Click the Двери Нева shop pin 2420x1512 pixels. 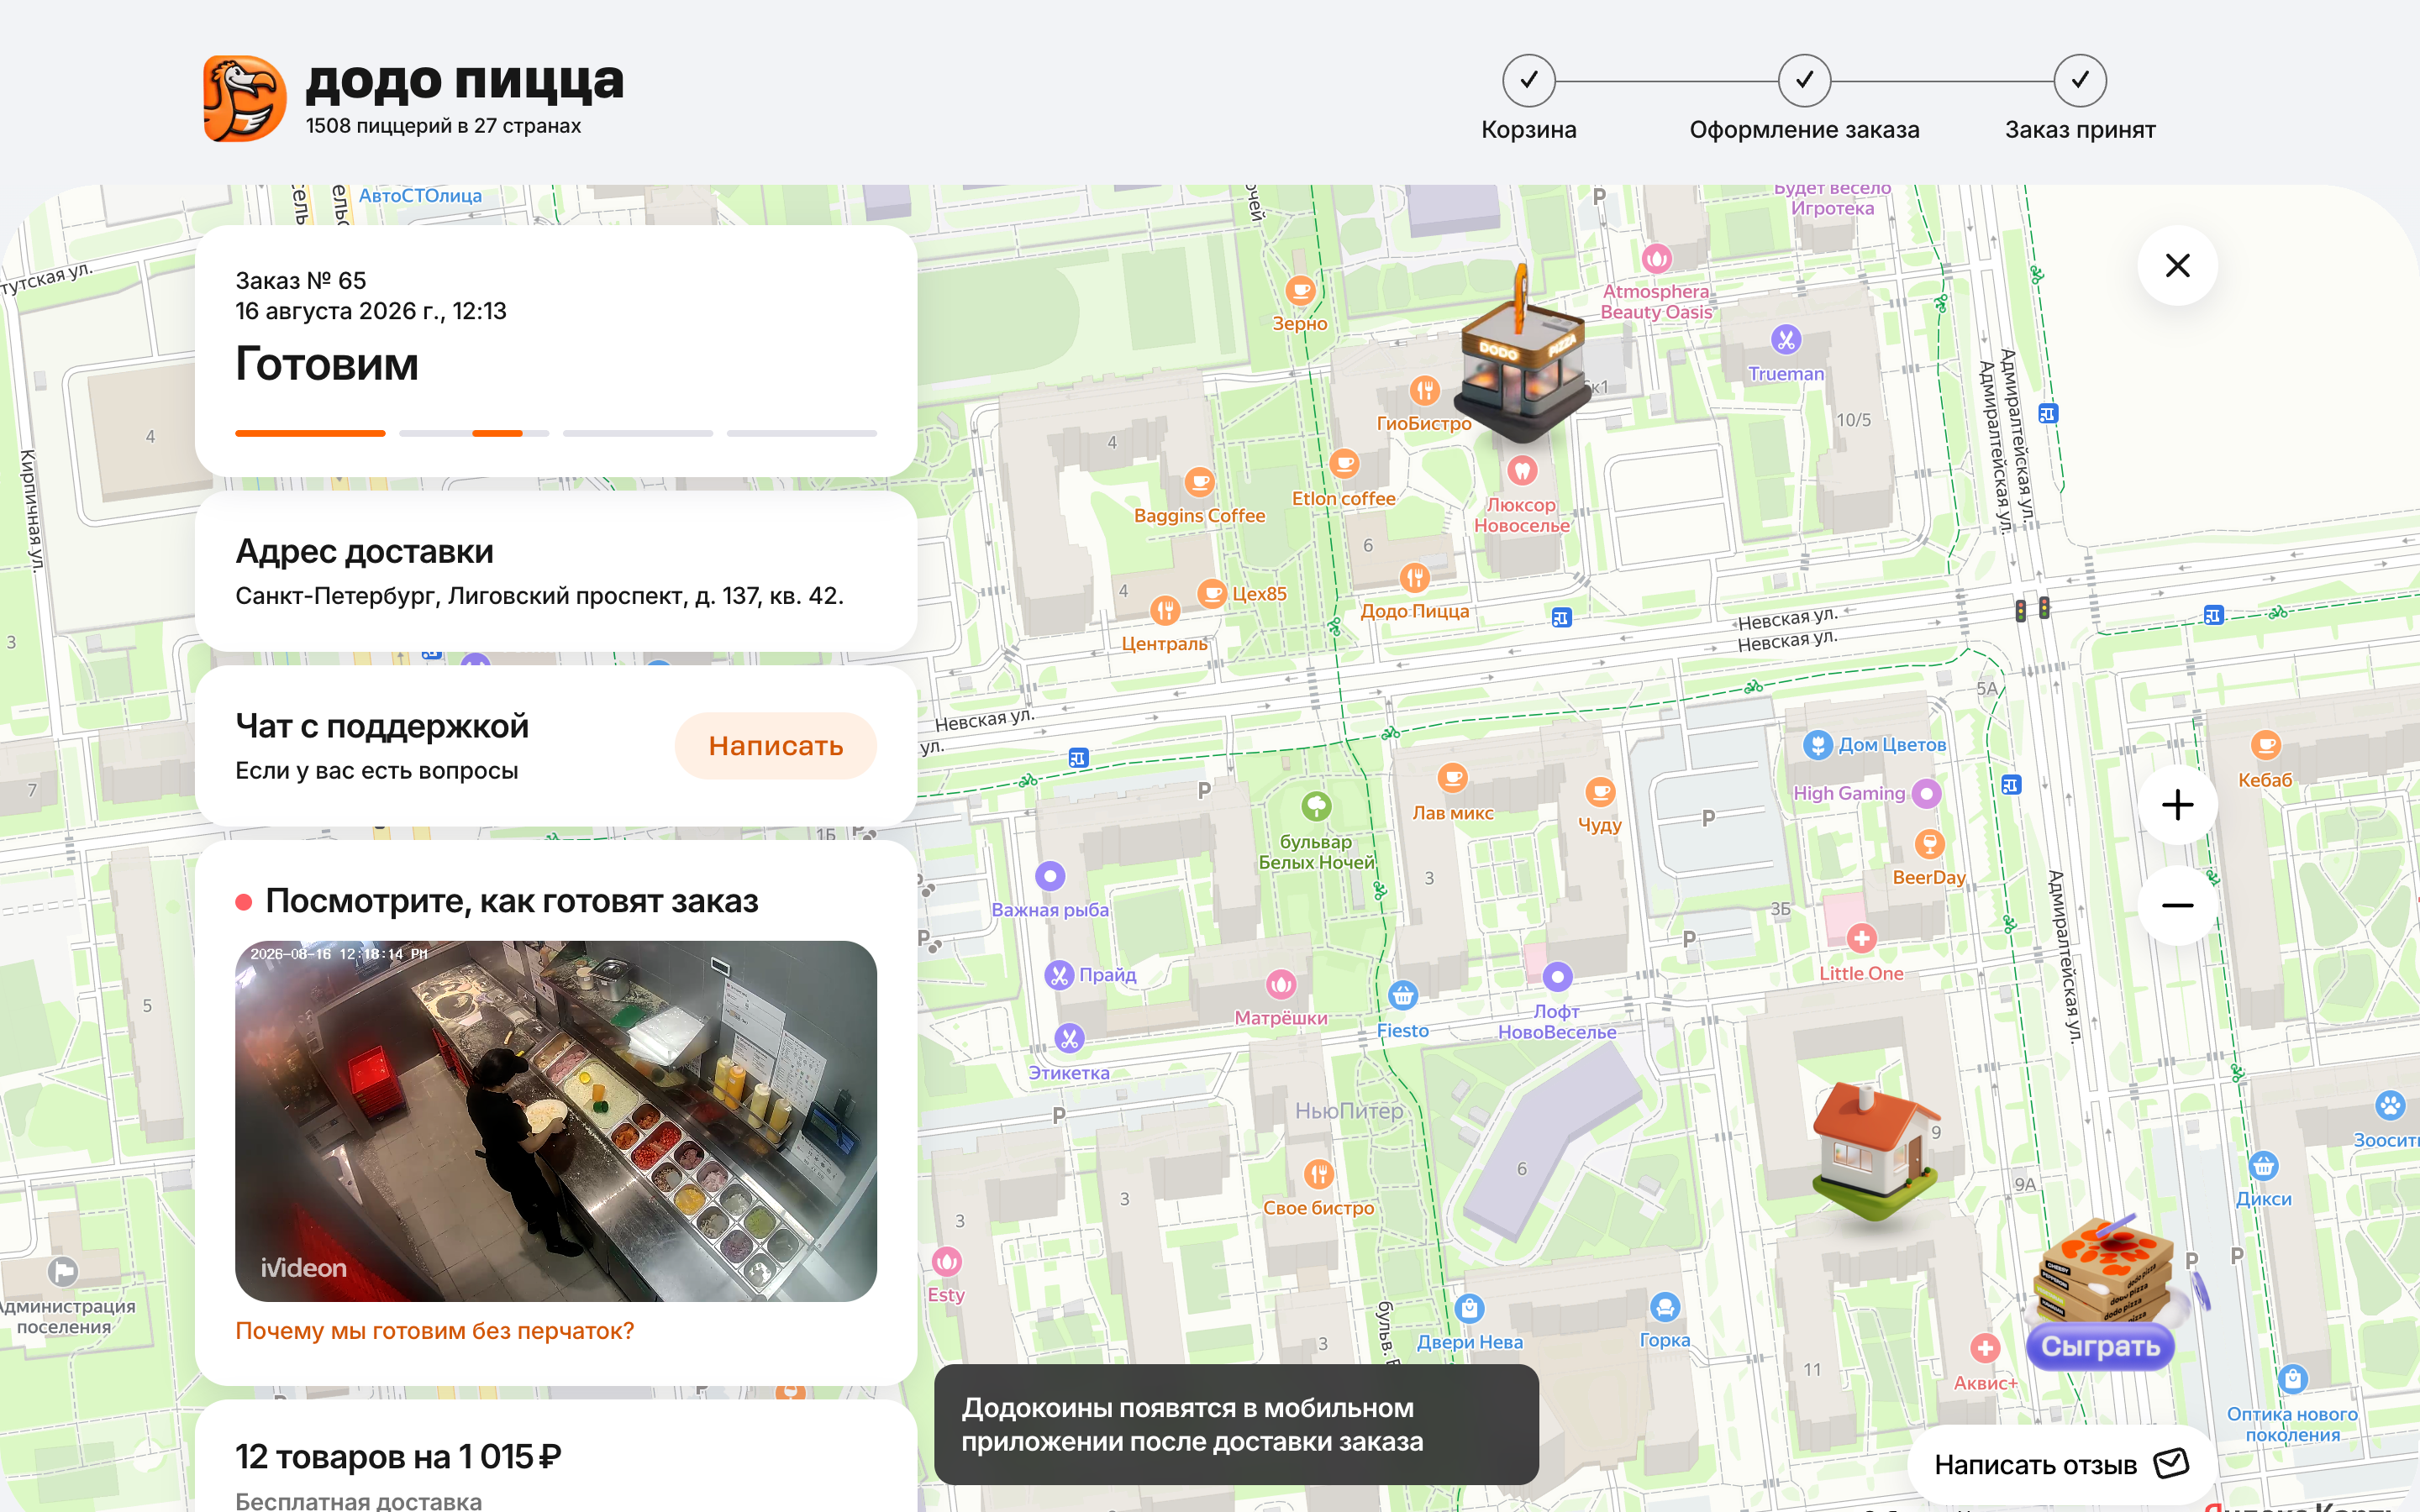[x=1469, y=1308]
